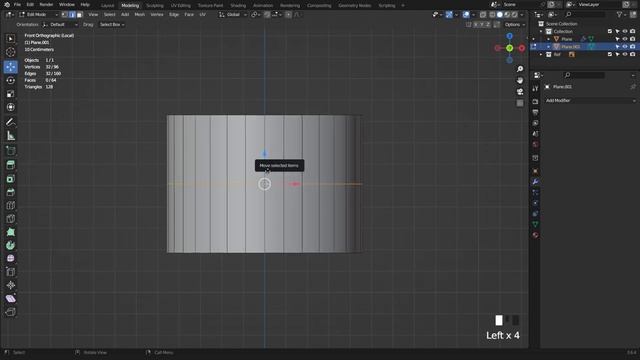Open the Edit Mode dropdown
This screenshot has height=360, width=640.
point(38,15)
